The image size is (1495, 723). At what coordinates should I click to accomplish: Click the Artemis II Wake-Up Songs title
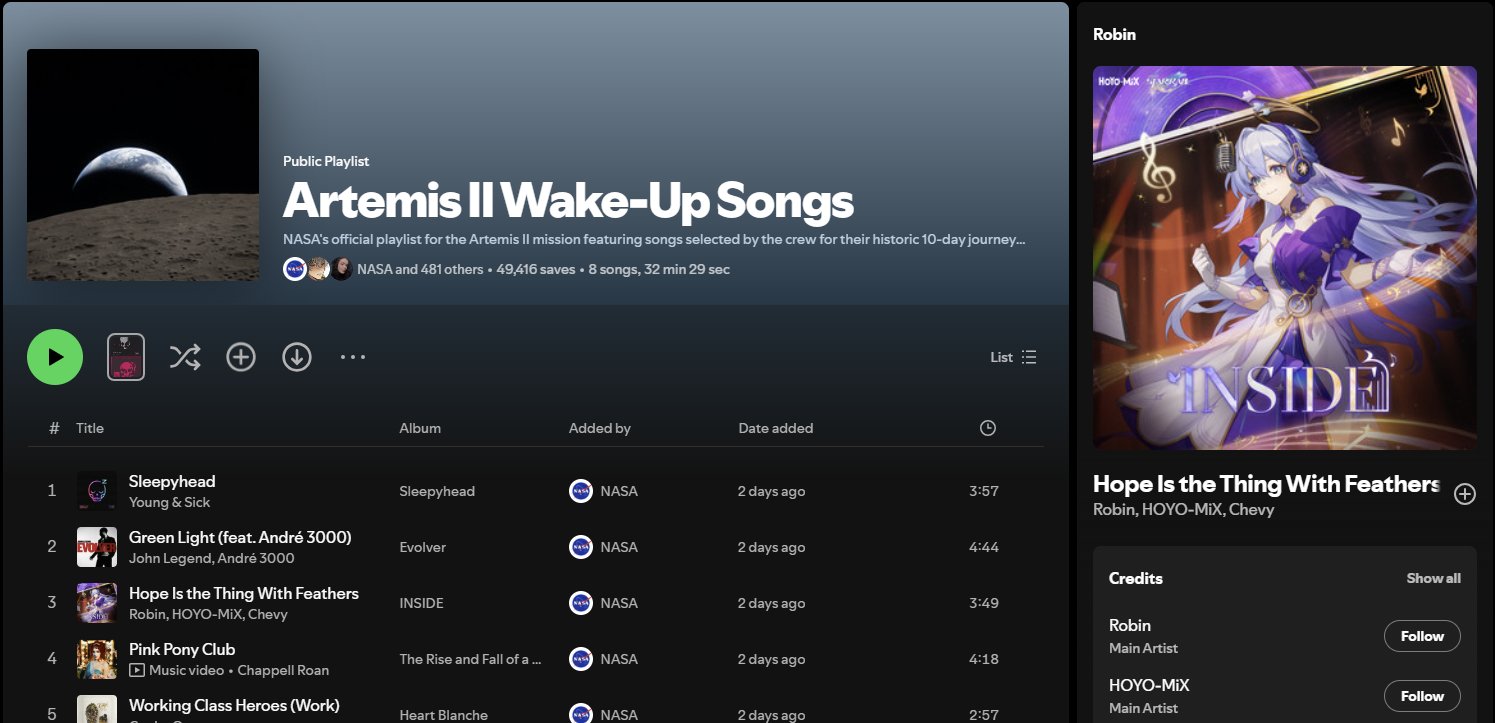point(568,200)
